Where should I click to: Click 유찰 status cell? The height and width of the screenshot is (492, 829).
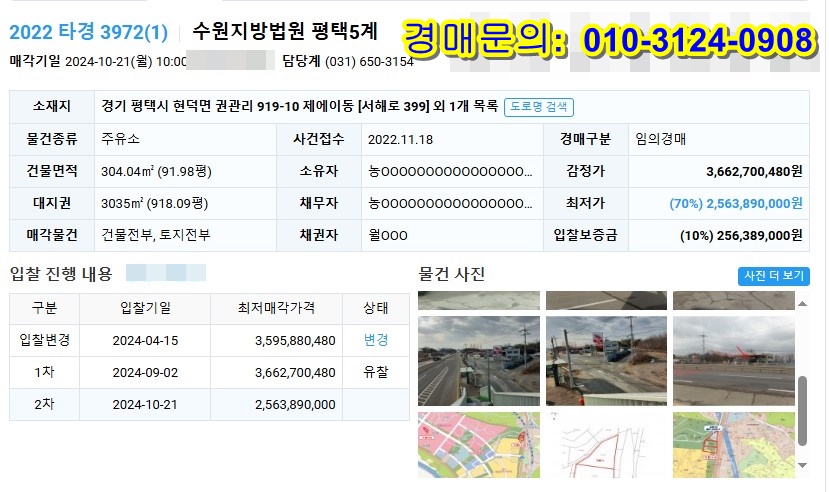pyautogui.click(x=376, y=372)
